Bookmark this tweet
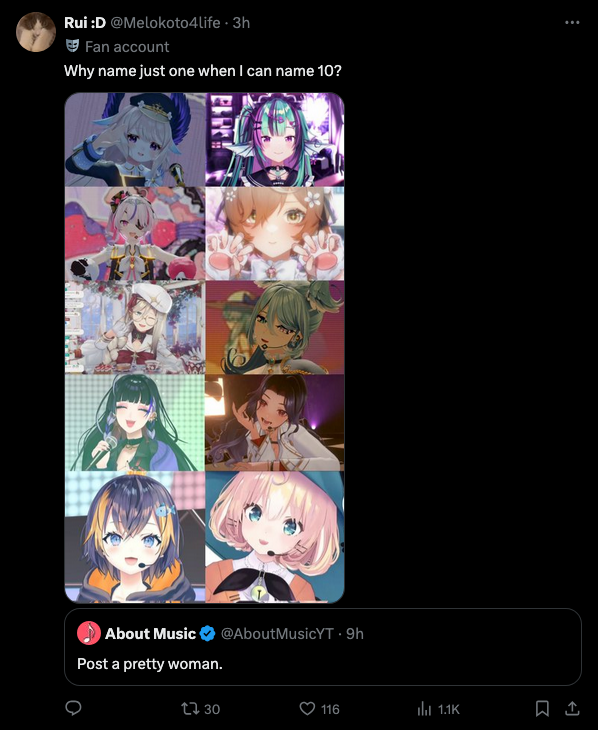Viewport: 598px width, 730px height. point(542,708)
